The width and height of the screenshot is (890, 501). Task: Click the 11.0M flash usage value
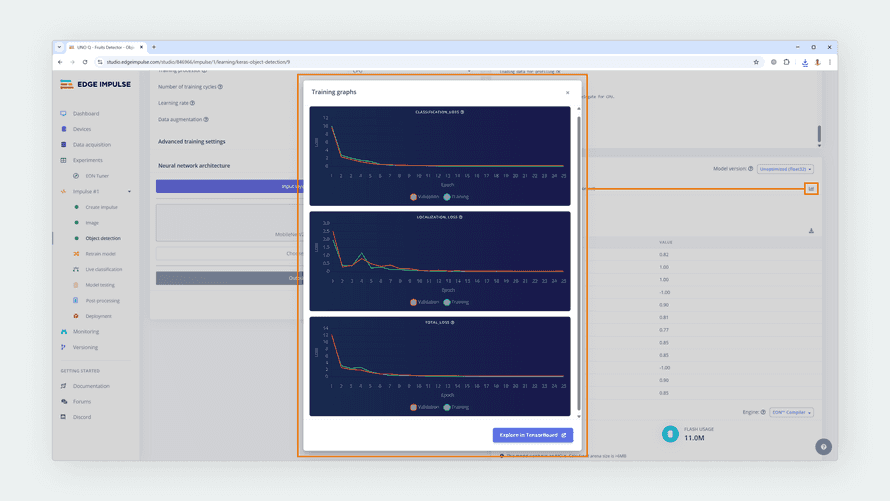tap(694, 438)
